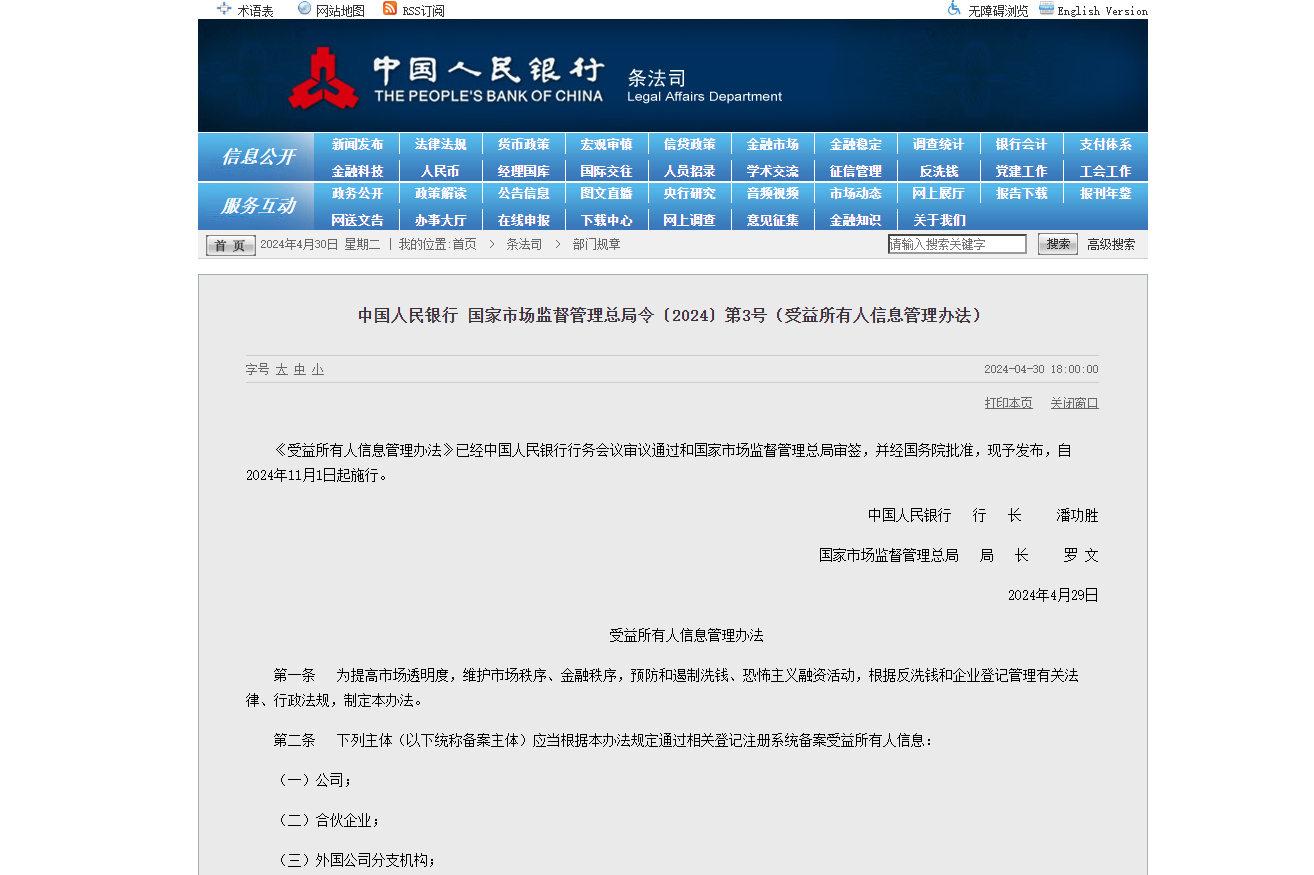Select 条法司 in the breadcrumb
The width and height of the screenshot is (1314, 875).
(524, 244)
